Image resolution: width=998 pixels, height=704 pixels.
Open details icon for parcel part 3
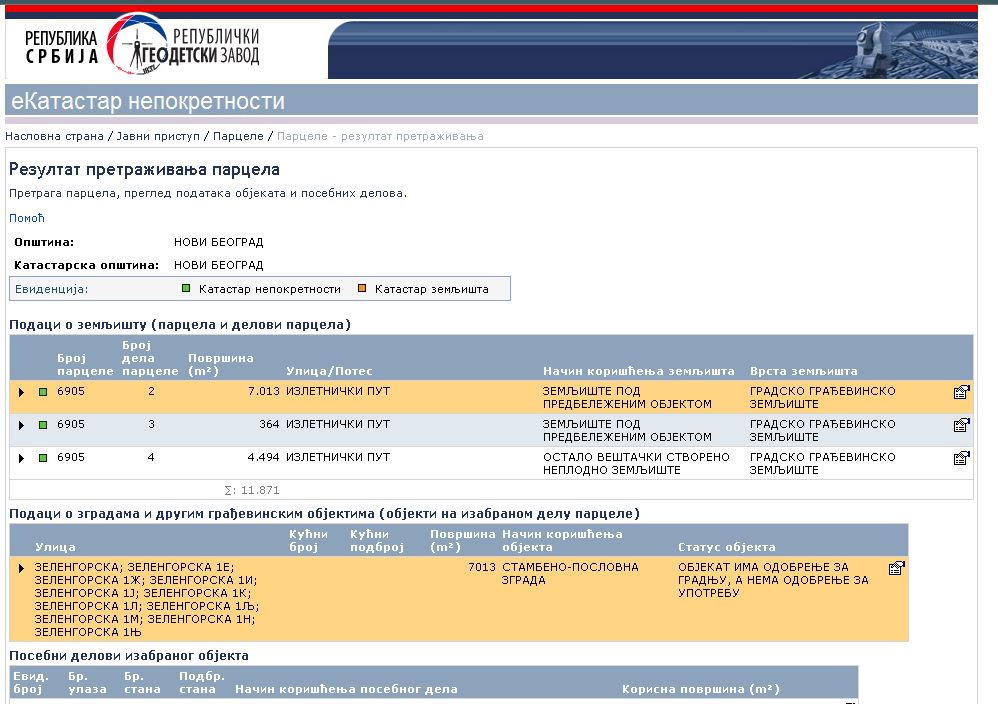961,425
